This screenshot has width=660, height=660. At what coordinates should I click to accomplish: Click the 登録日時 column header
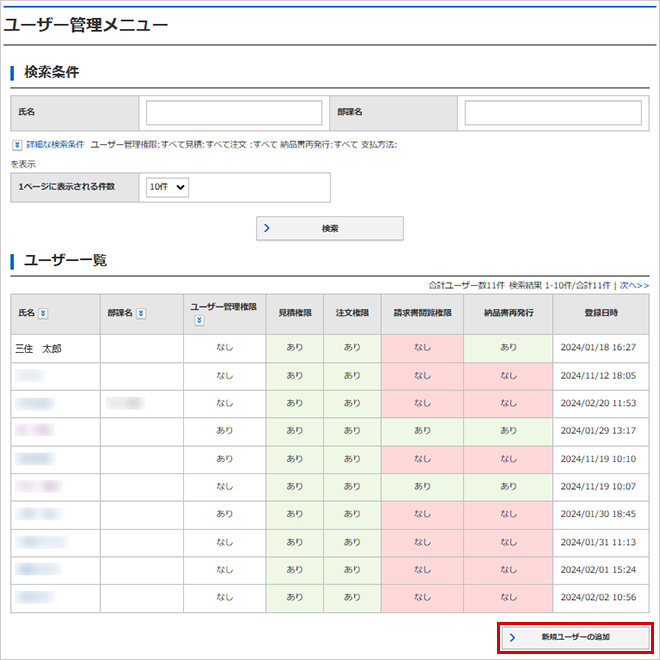pos(601,313)
